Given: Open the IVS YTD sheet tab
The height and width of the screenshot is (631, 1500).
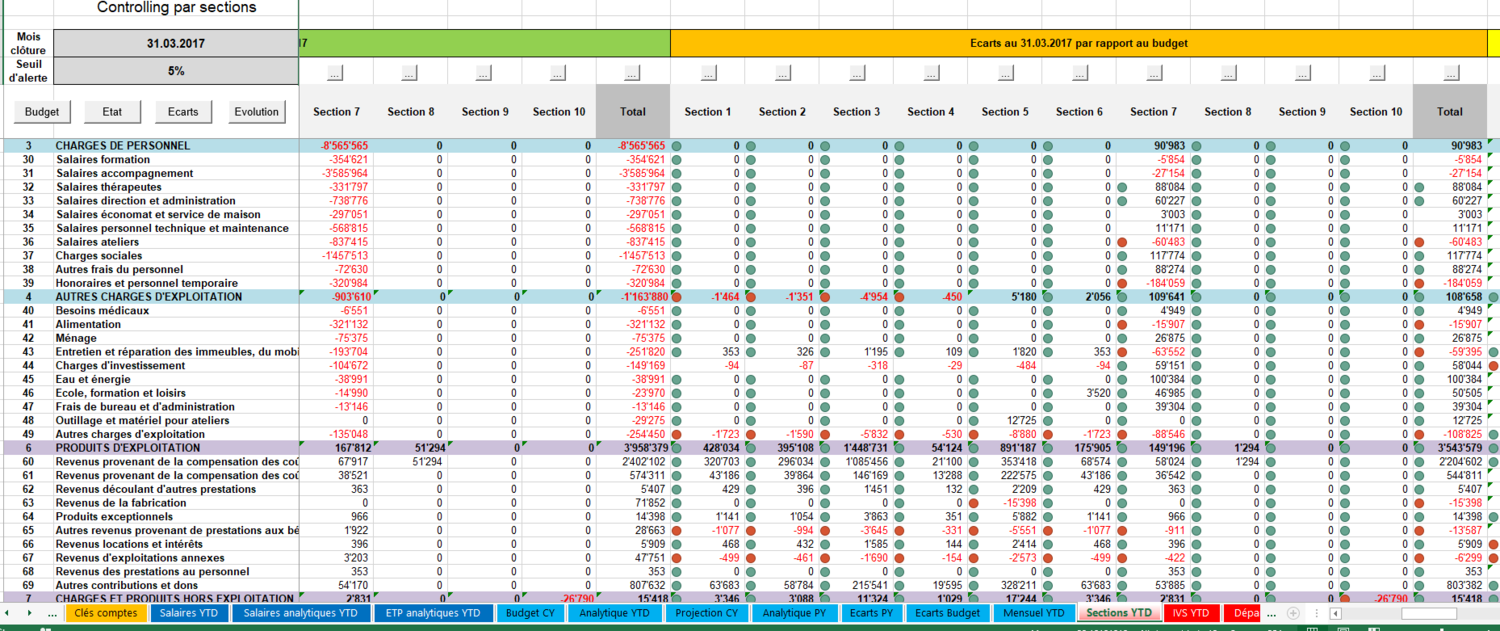Looking at the screenshot, I should click(x=1191, y=613).
